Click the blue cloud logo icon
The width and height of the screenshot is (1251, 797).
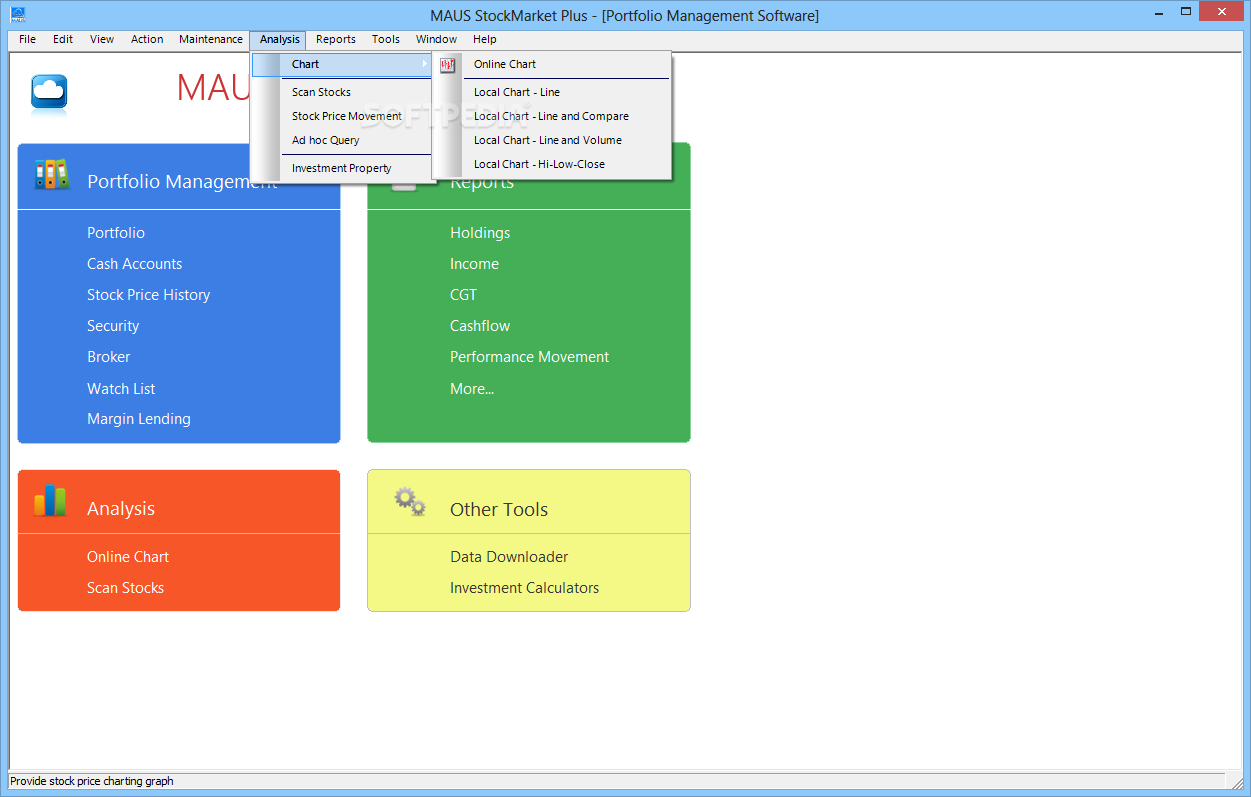pos(49,93)
